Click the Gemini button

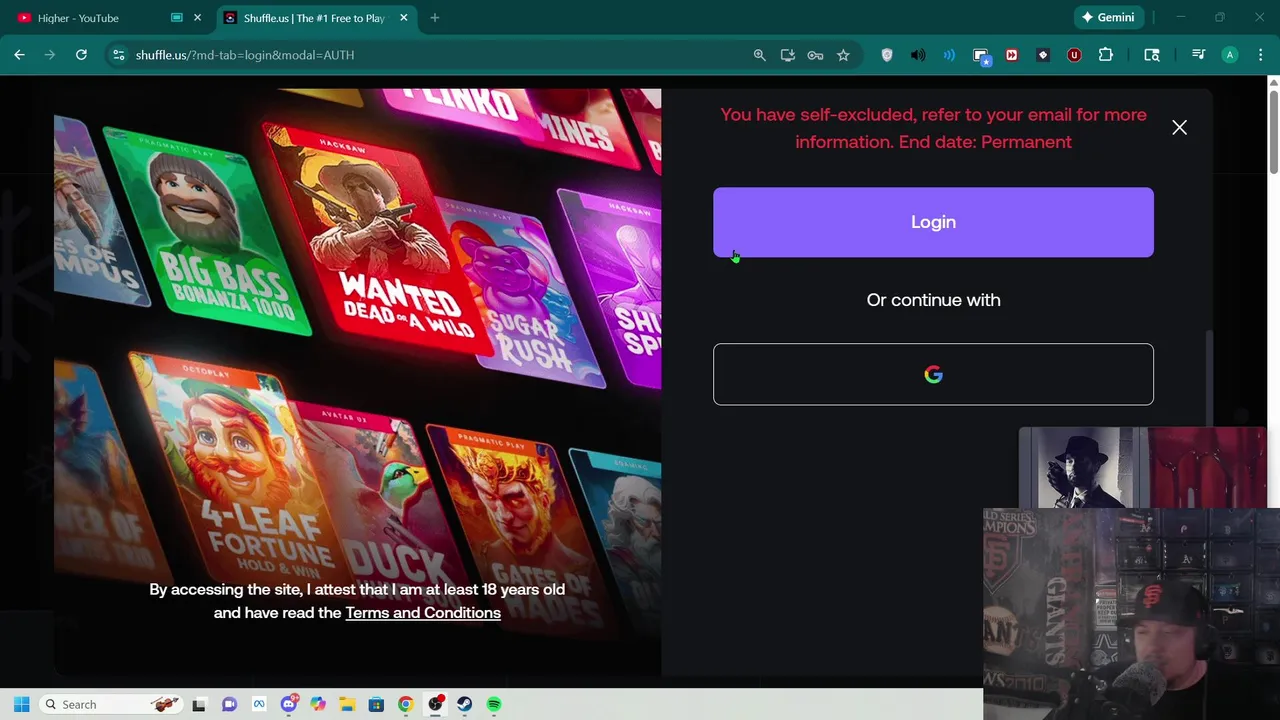coord(1107,17)
